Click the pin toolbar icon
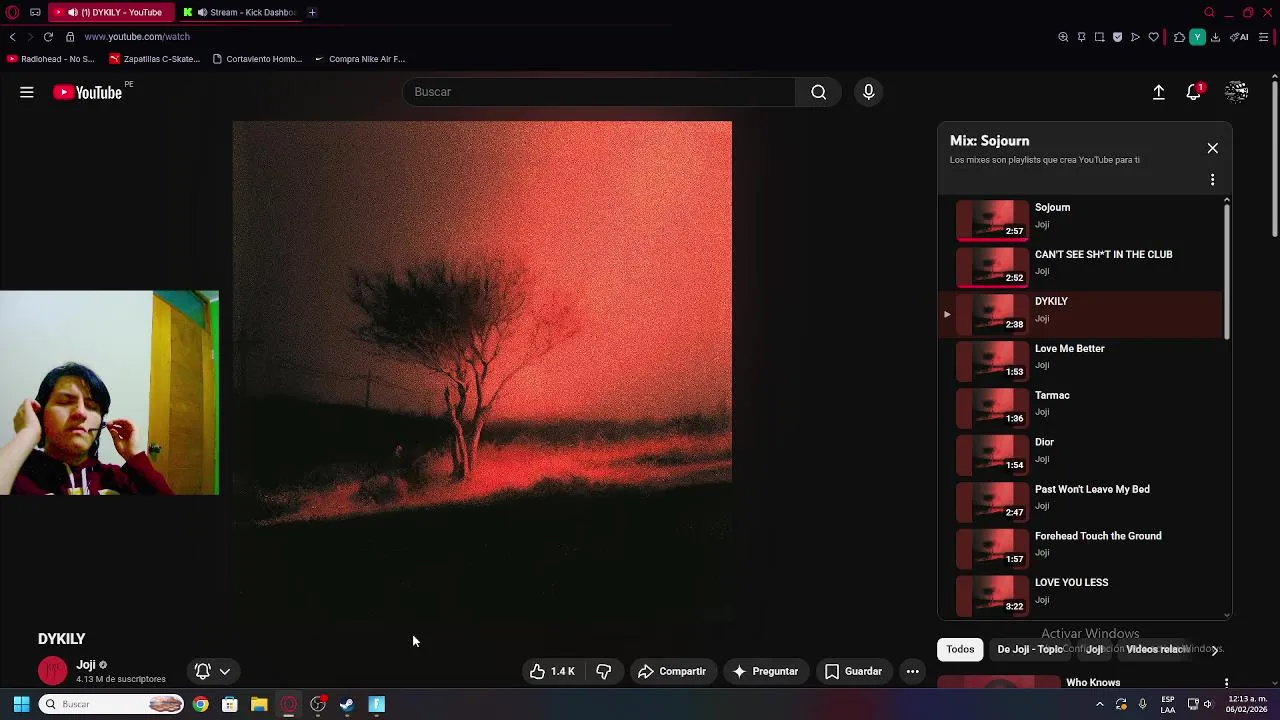 pyautogui.click(x=1081, y=37)
